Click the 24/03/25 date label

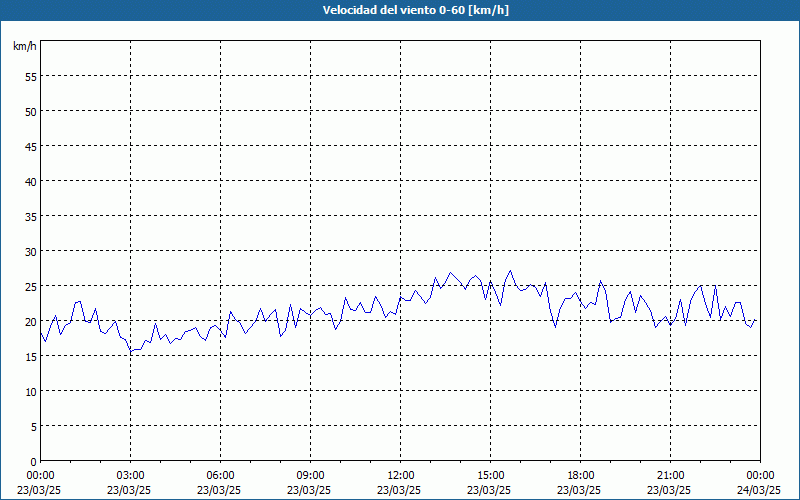[759, 490]
